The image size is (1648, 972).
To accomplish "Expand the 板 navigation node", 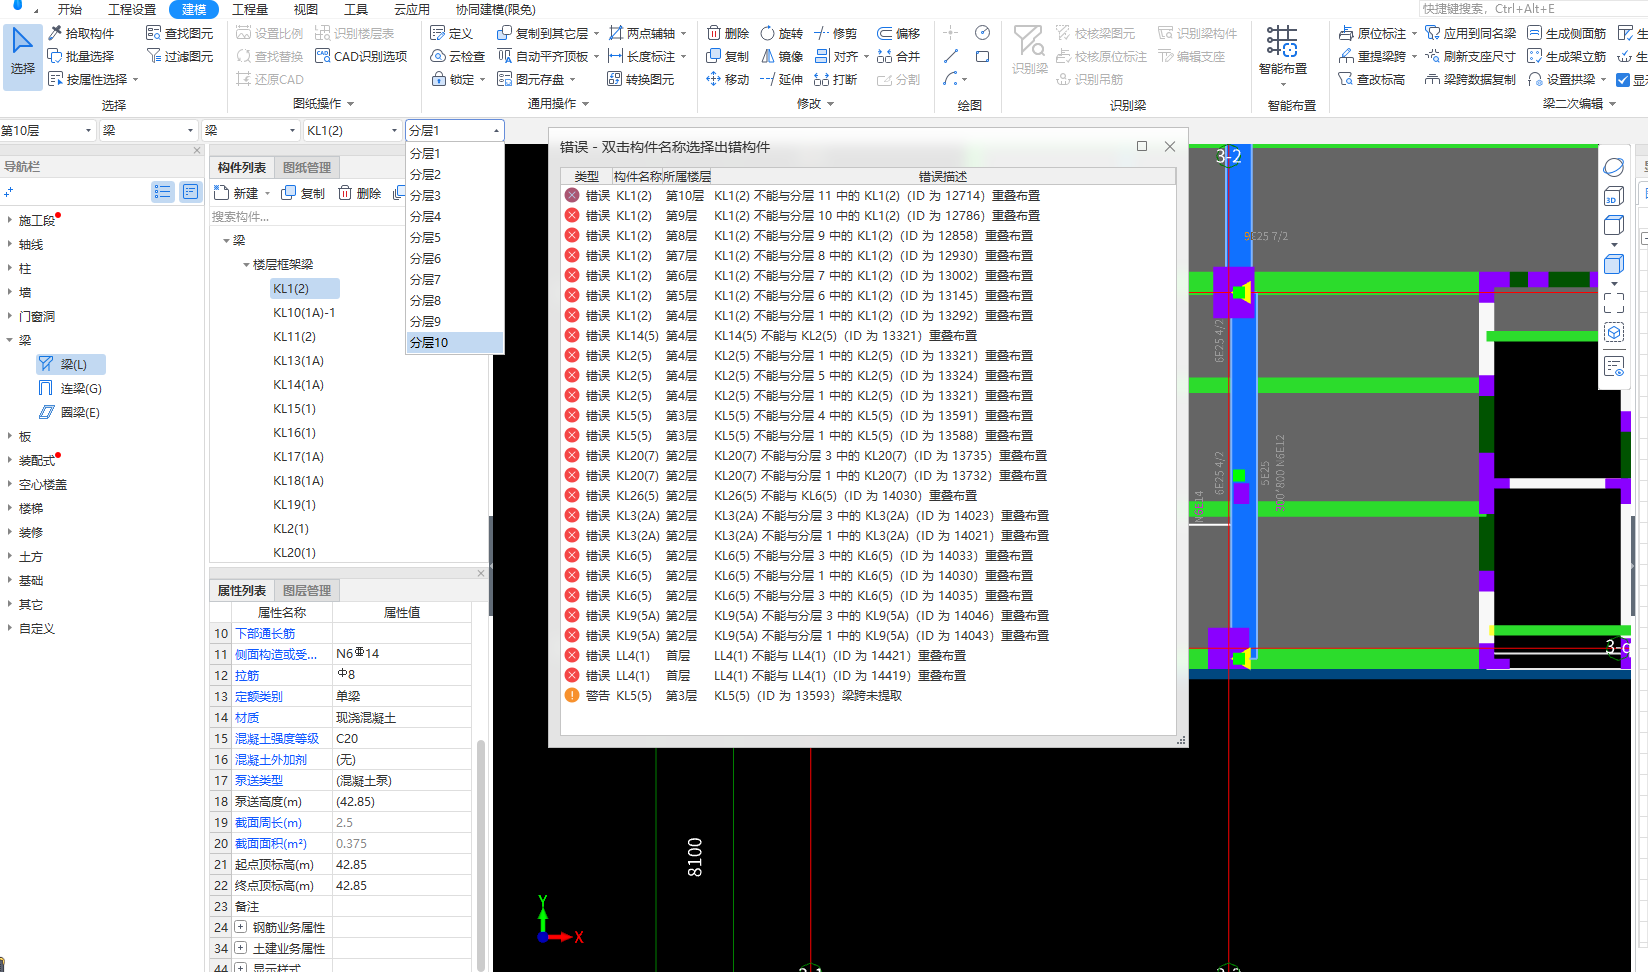I will tap(10, 436).
